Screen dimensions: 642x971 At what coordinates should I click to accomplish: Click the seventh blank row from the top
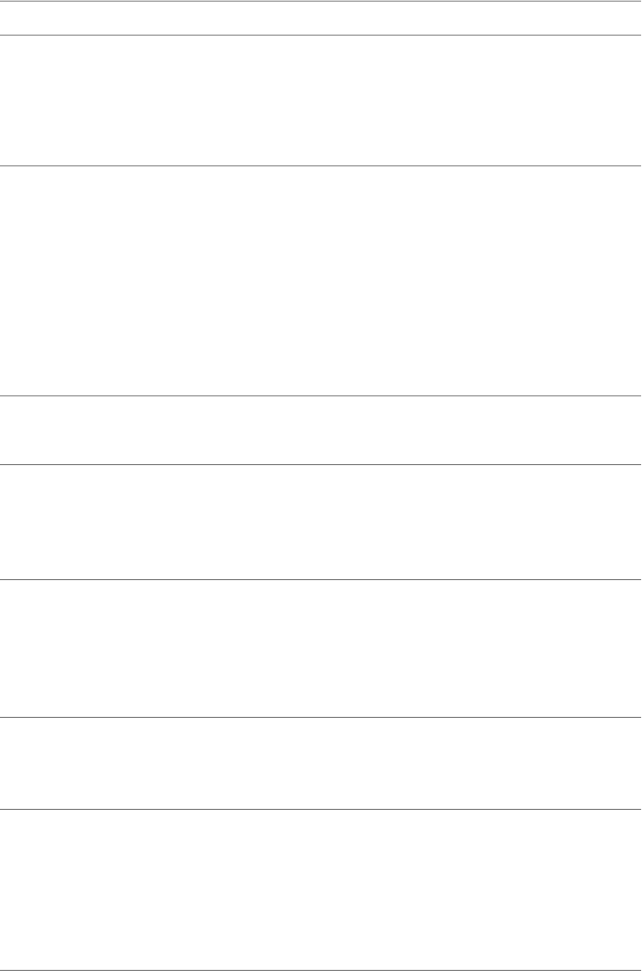point(320,762)
